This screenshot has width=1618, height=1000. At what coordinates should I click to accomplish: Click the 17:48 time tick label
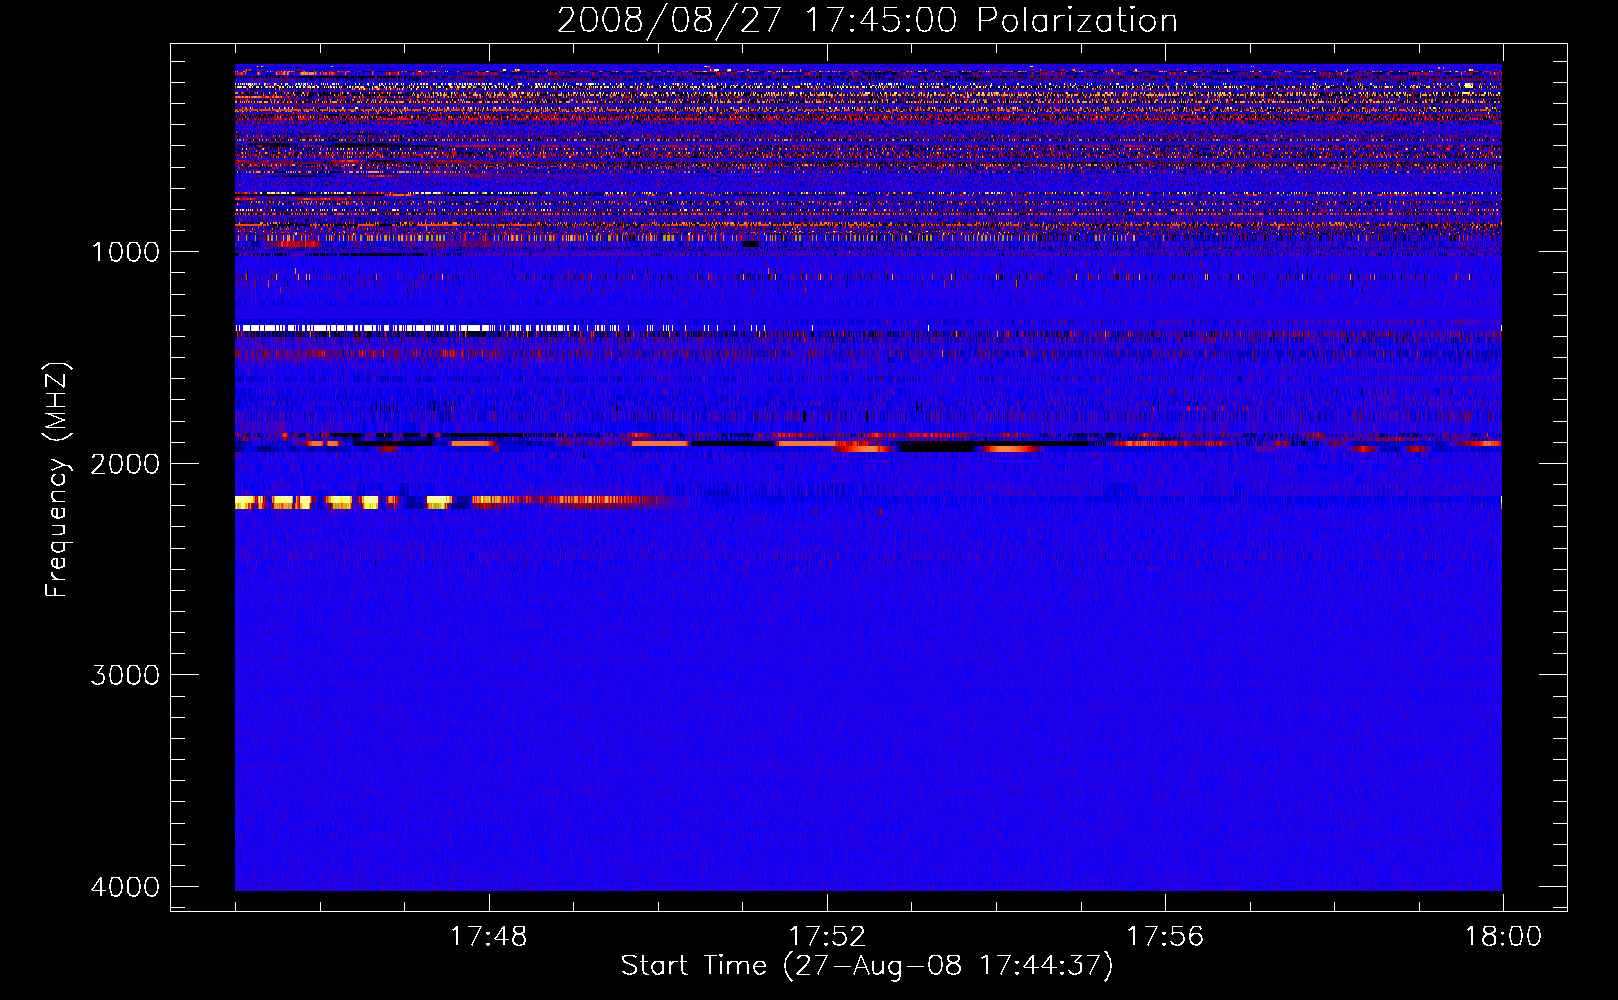pos(489,937)
